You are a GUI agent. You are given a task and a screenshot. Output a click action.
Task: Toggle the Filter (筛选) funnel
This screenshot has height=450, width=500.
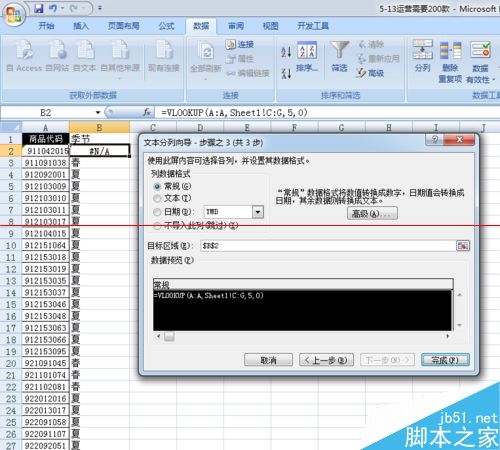point(339,56)
